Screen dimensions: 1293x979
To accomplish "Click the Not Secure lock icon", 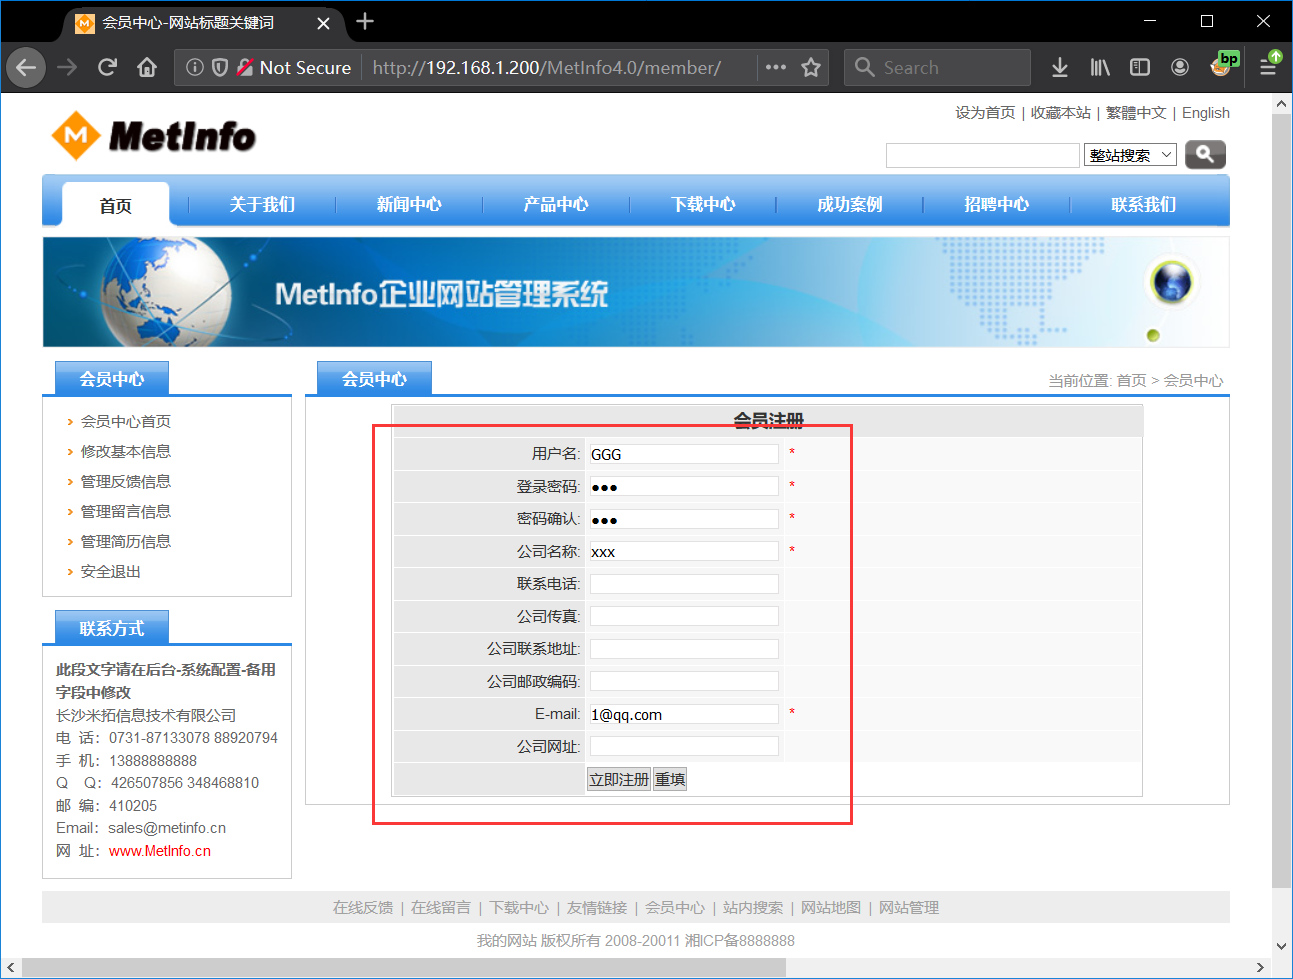I will pos(245,68).
